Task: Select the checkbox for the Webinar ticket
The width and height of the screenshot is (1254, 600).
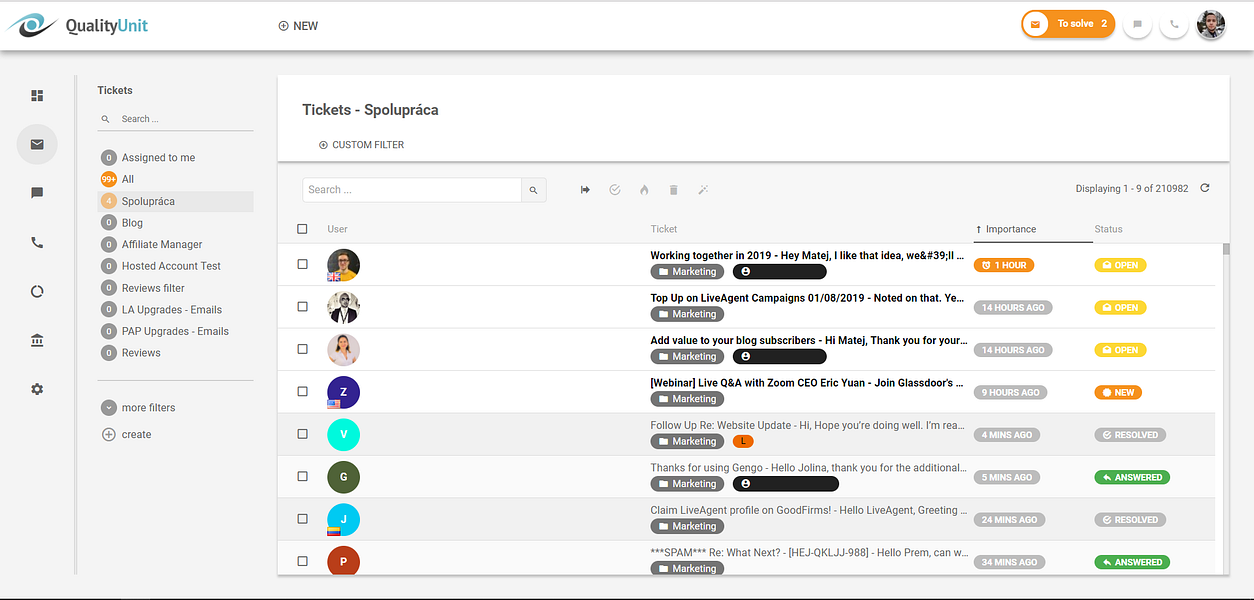Action: [x=302, y=392]
